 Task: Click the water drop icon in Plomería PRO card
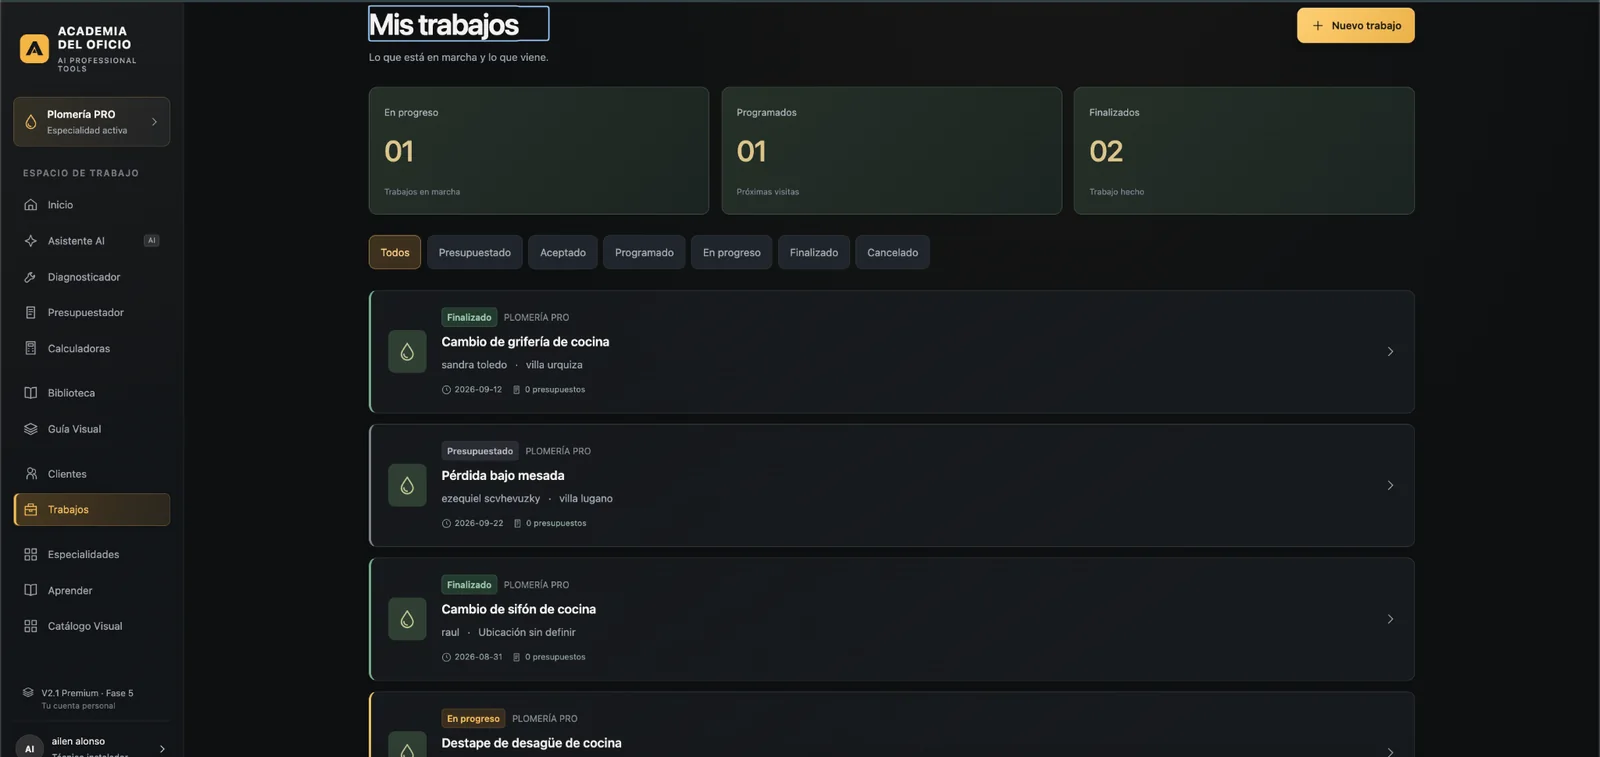(31, 122)
